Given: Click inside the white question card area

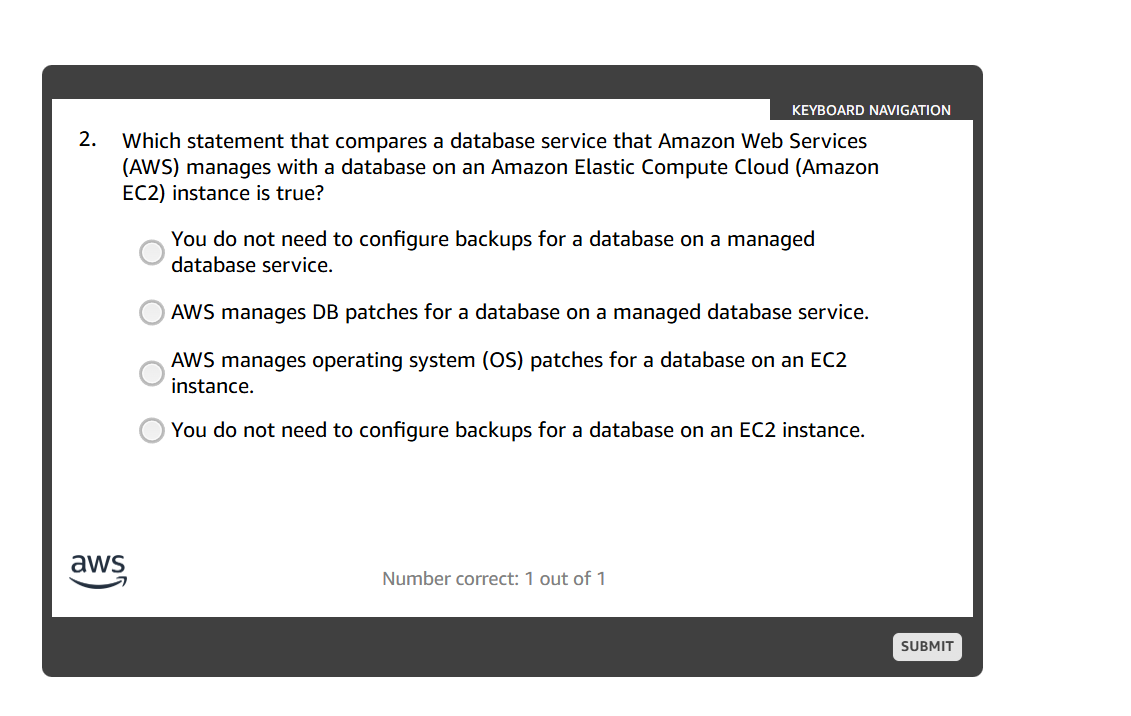Looking at the screenshot, I should pyautogui.click(x=512, y=490).
